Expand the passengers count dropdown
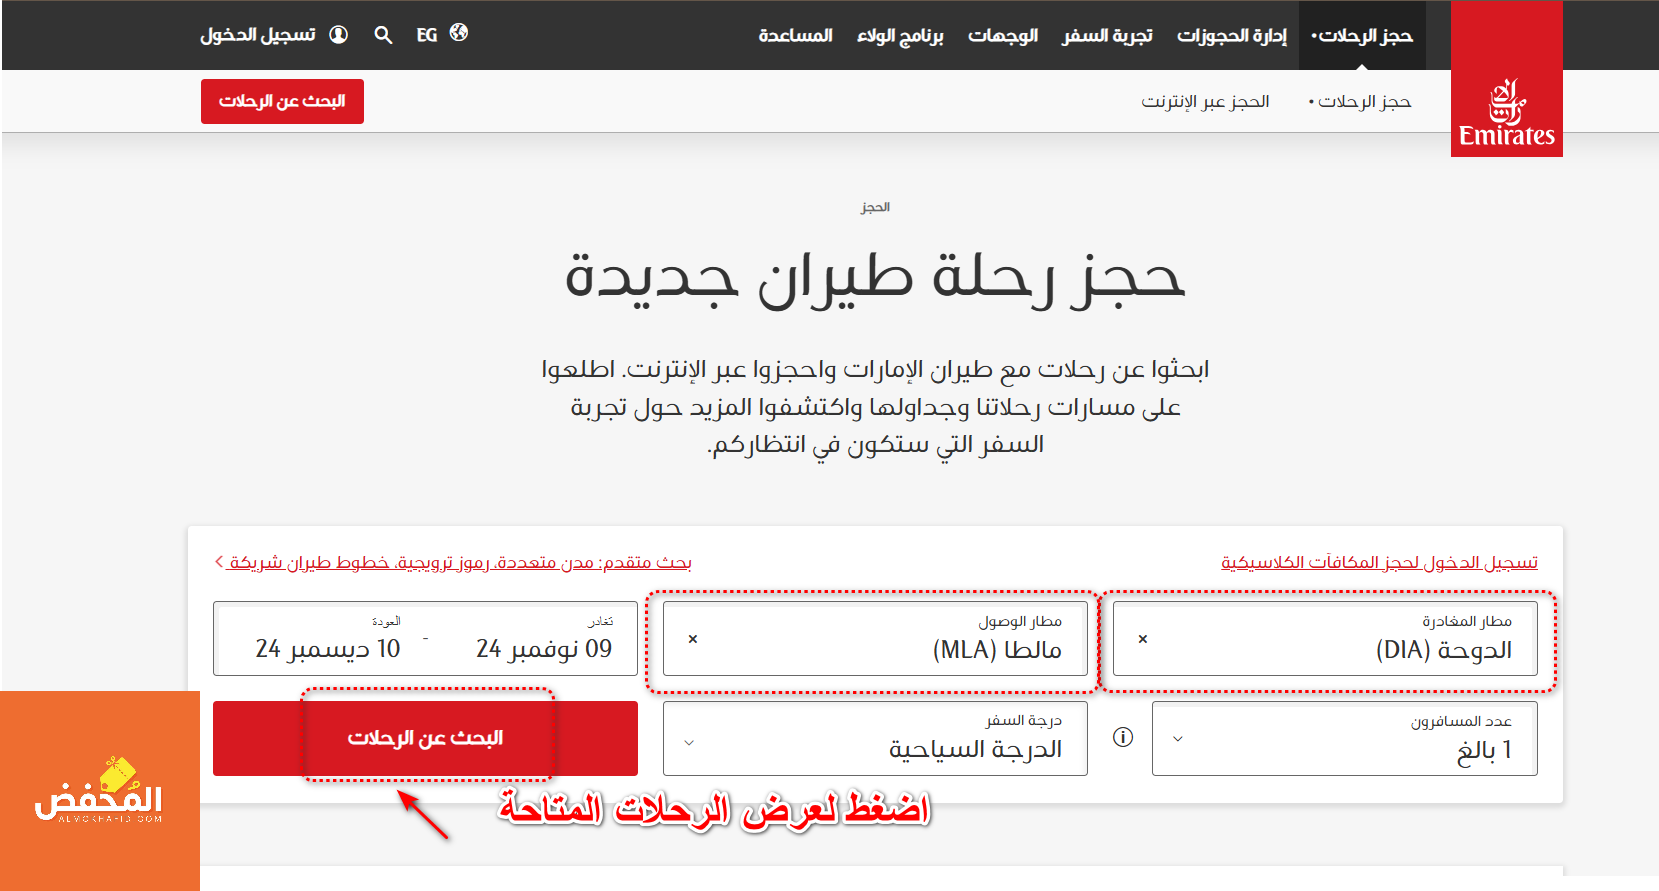This screenshot has height=891, width=1659. [x=1177, y=739]
